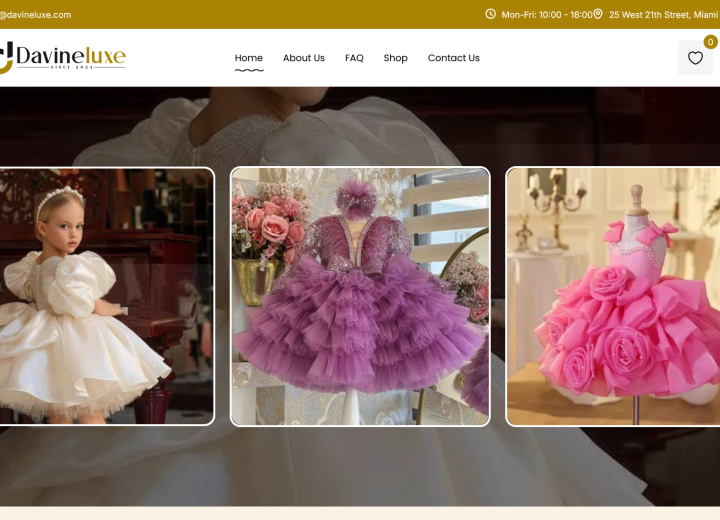Navigate to the Shop menu item
The width and height of the screenshot is (720, 520).
coord(395,58)
